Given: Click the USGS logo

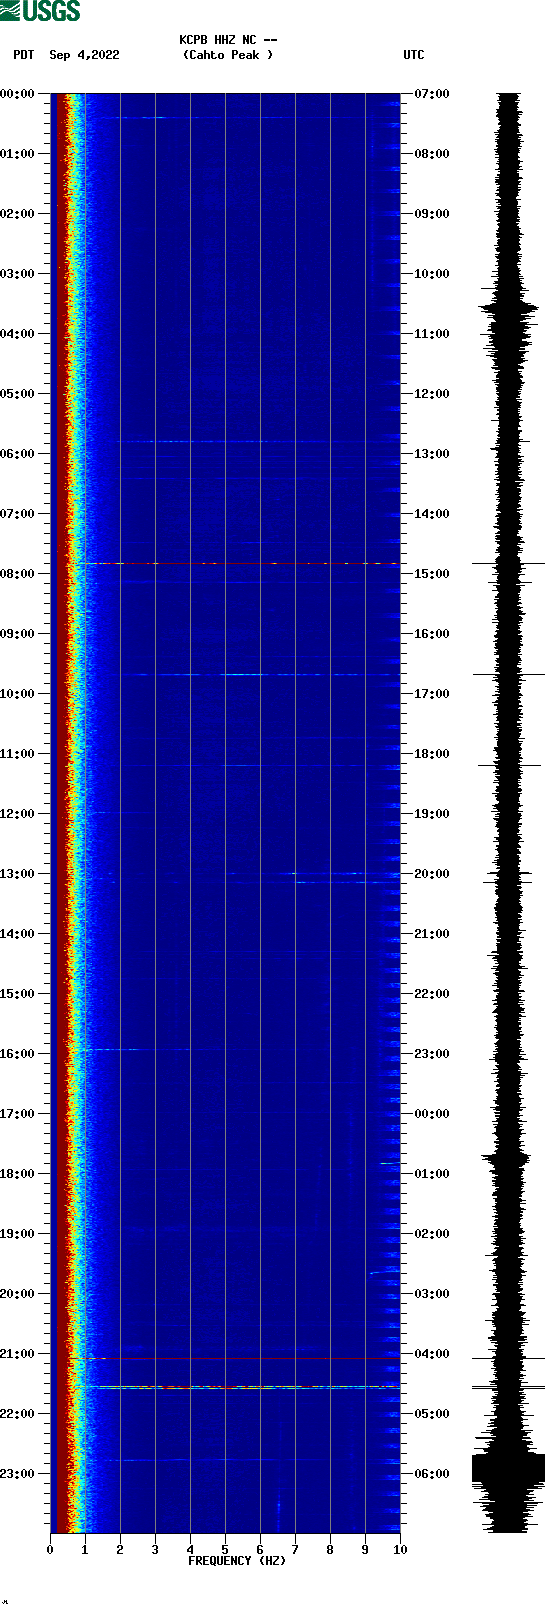Looking at the screenshot, I should tap(40, 11).
